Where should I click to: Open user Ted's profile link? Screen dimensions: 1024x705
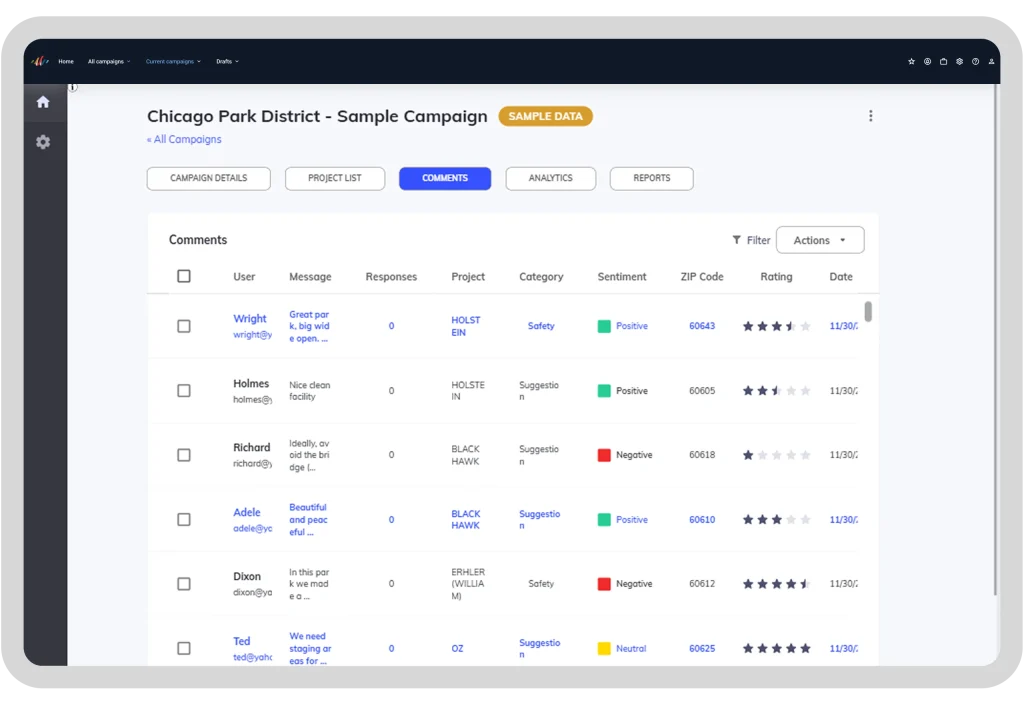[242, 641]
